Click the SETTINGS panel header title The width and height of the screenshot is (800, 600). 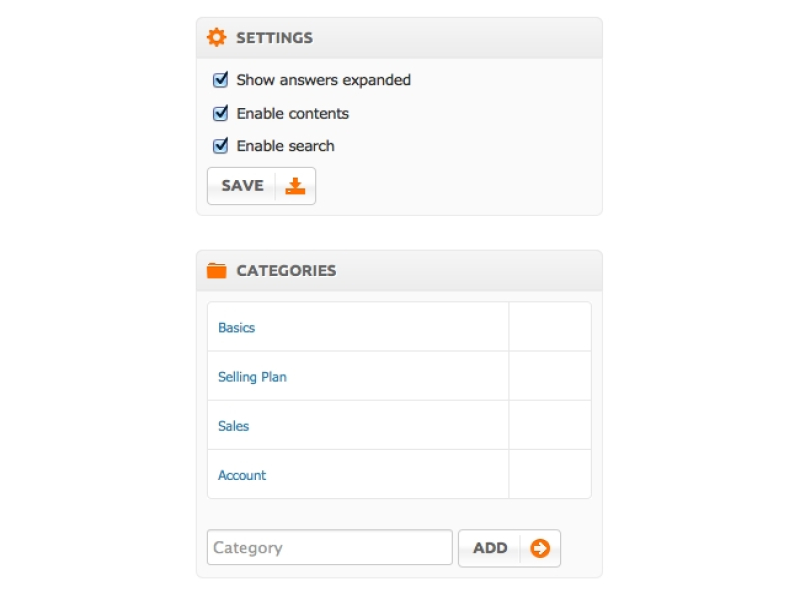coord(274,38)
